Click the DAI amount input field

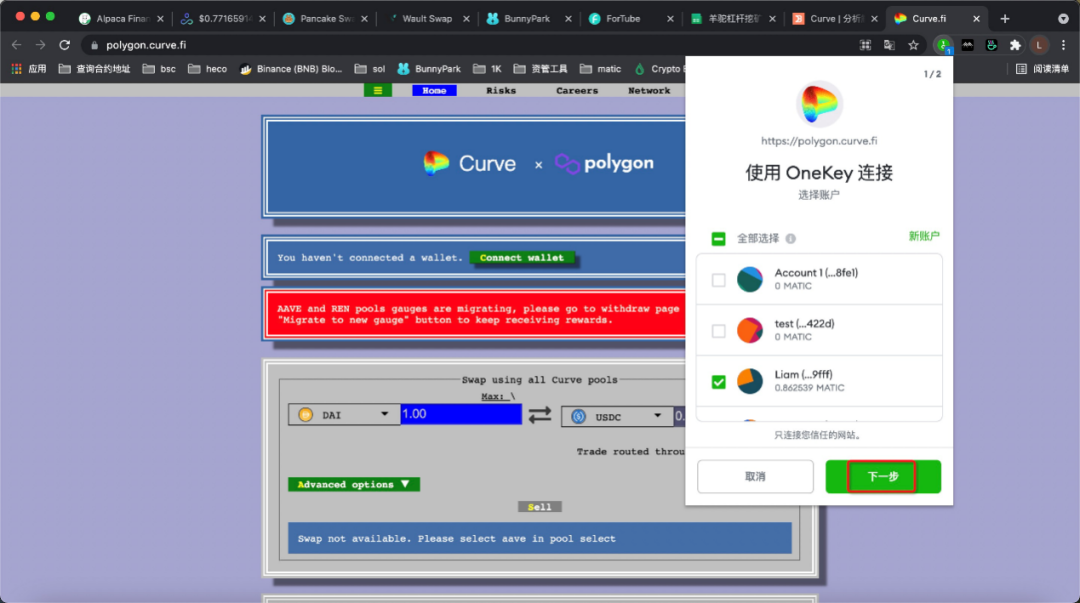coord(460,414)
